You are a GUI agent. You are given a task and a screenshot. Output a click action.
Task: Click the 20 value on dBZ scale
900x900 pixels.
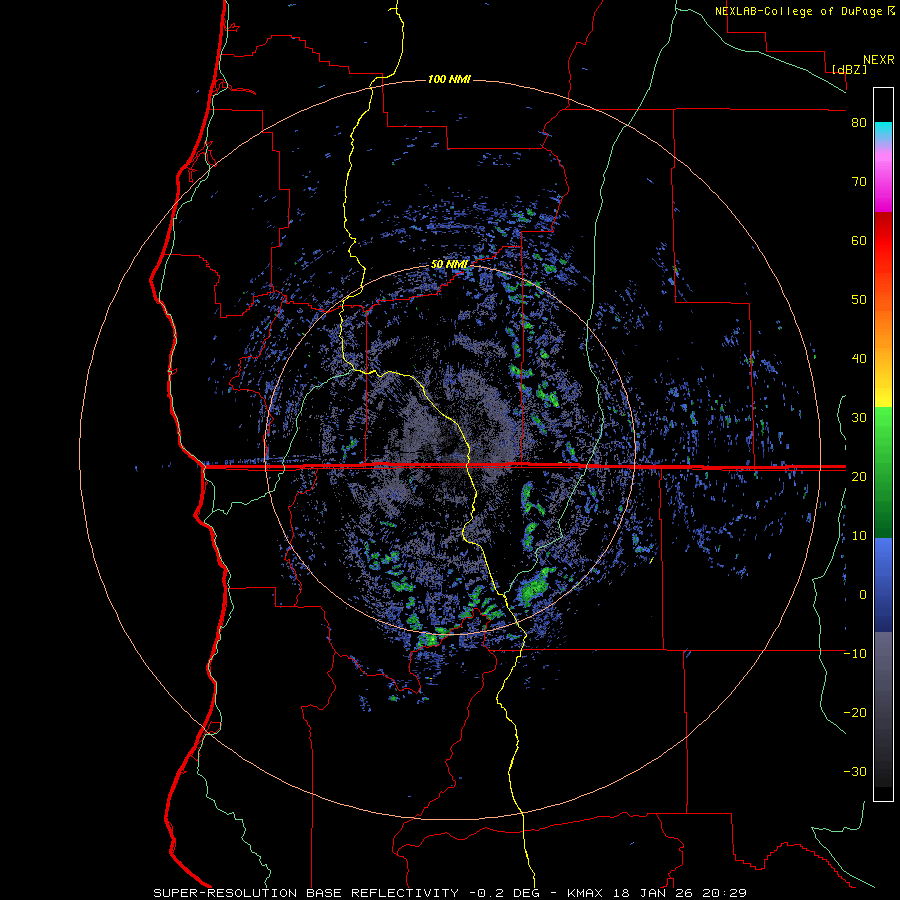tap(859, 477)
